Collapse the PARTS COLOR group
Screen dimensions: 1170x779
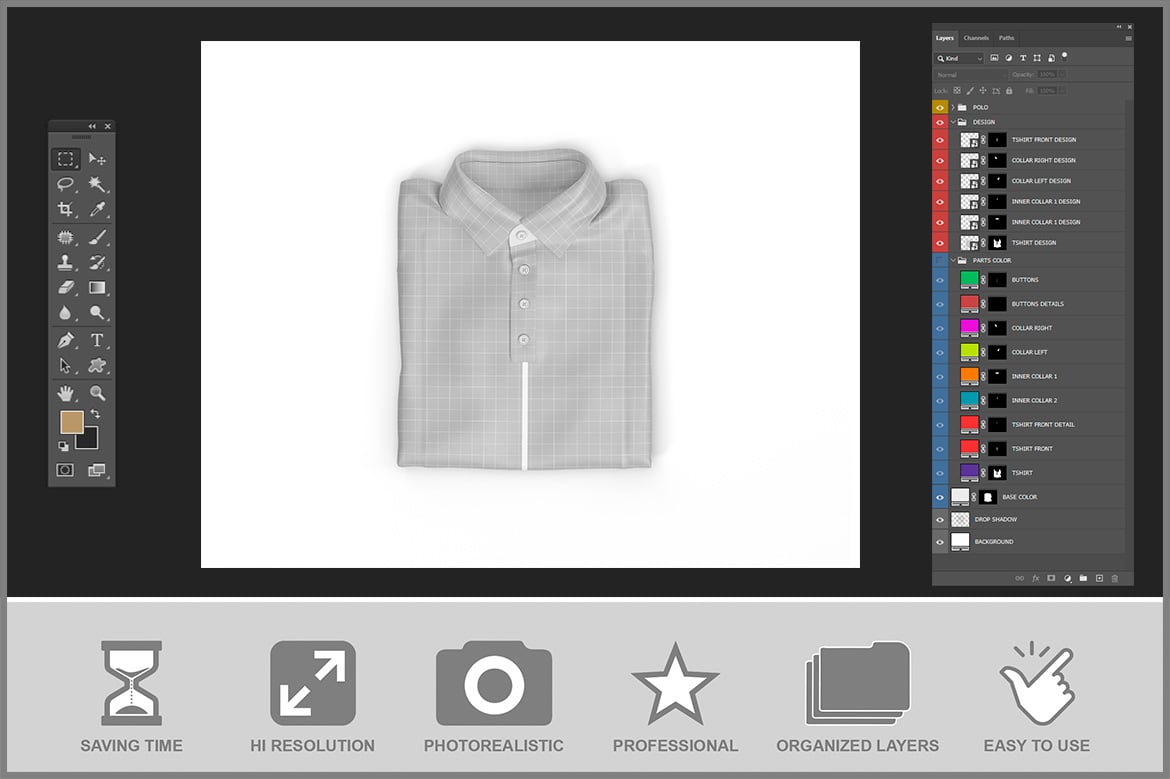[953, 260]
